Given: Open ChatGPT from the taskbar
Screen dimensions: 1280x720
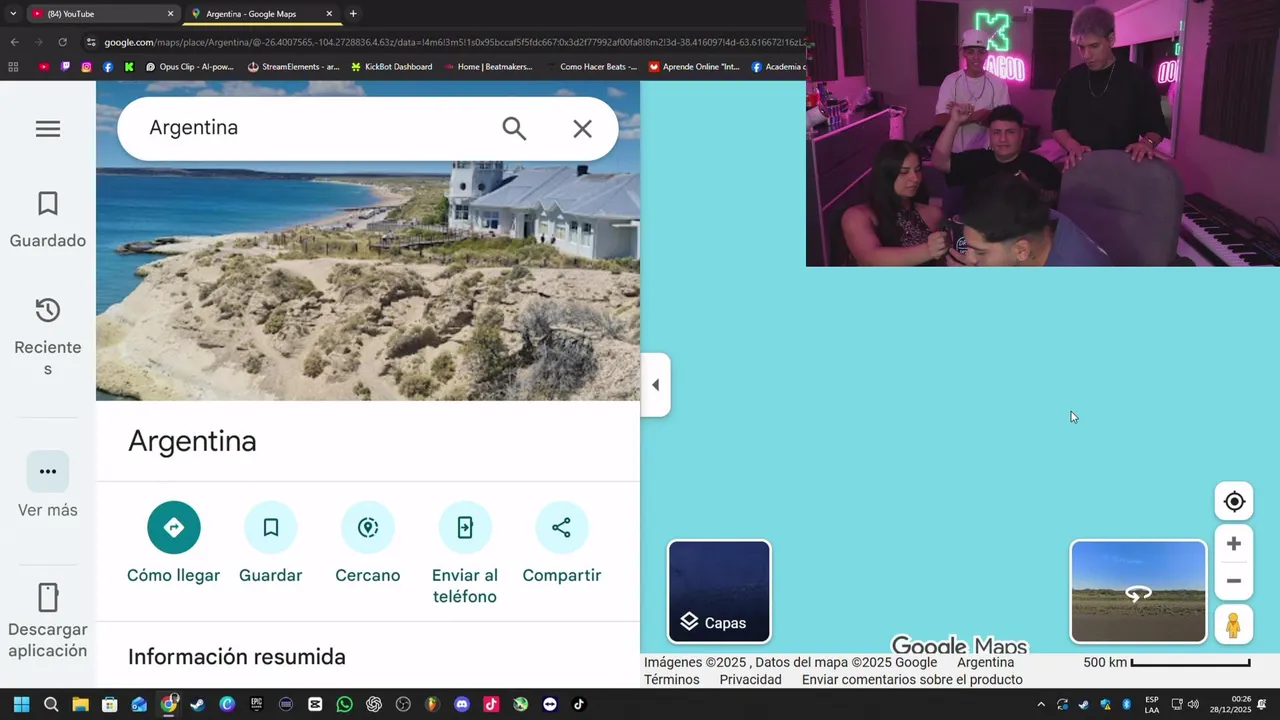Looking at the screenshot, I should coord(374,704).
